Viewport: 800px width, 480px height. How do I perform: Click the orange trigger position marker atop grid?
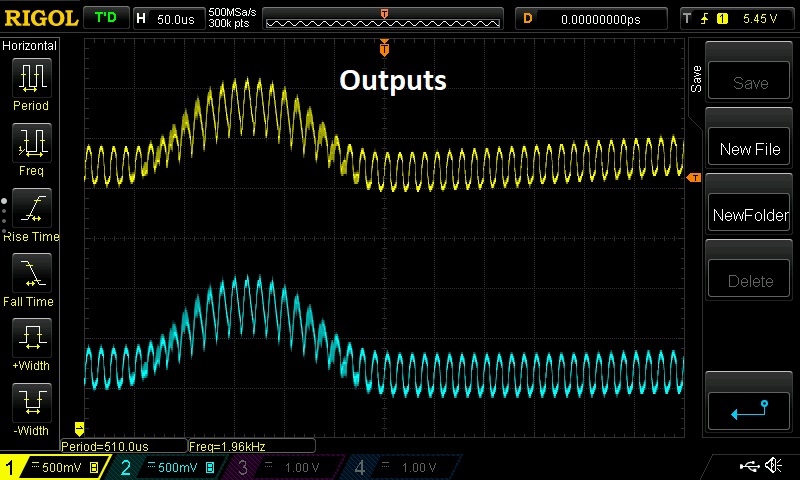(384, 47)
